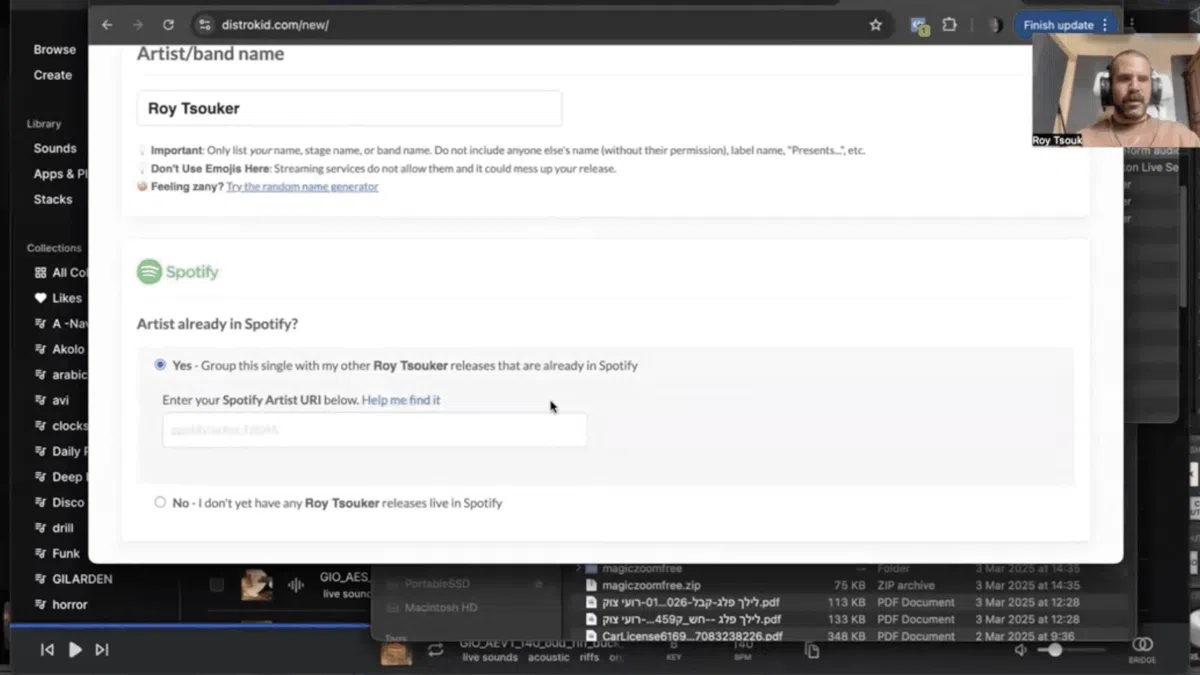Open the avi collection
1200x675 pixels.
pos(52,400)
